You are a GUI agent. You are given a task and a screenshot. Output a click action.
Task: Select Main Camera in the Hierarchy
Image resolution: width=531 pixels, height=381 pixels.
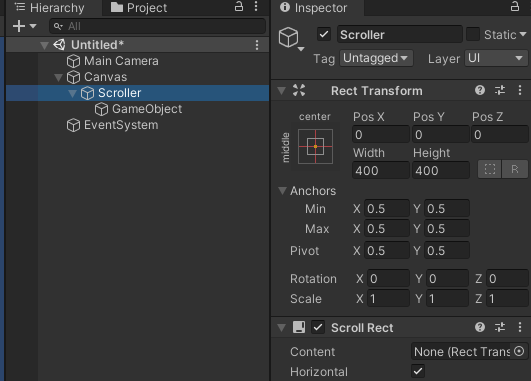[x=121, y=61]
